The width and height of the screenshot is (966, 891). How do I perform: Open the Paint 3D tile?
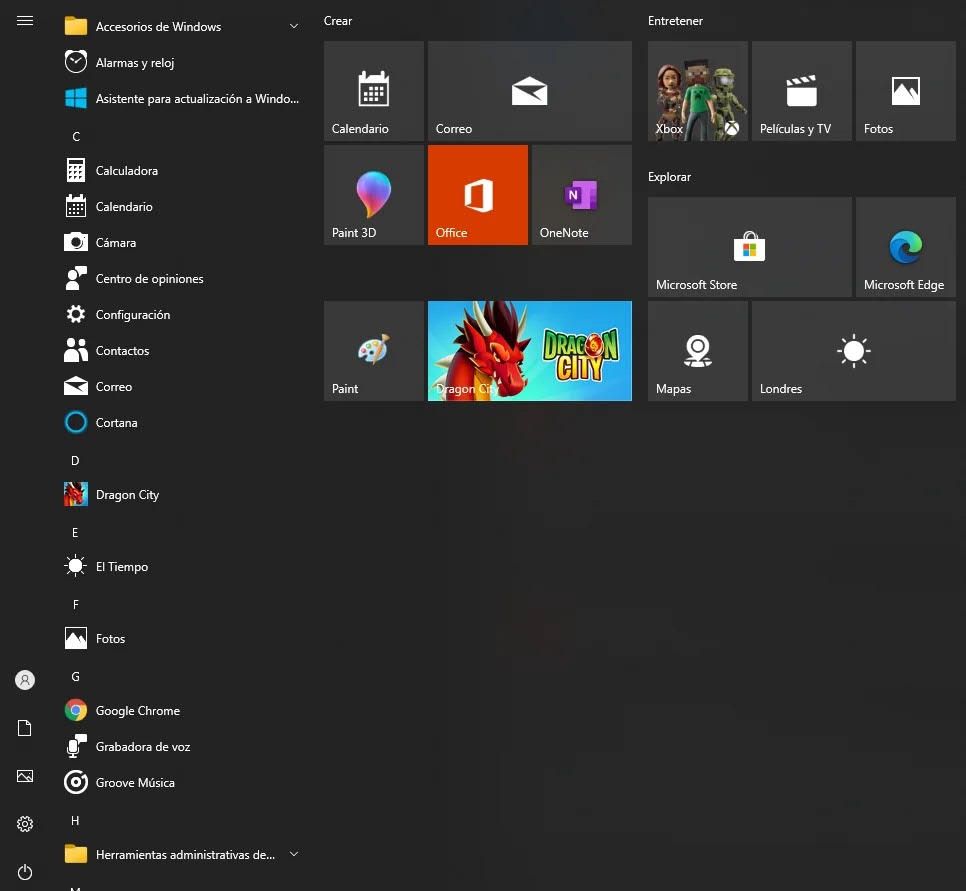(x=374, y=195)
